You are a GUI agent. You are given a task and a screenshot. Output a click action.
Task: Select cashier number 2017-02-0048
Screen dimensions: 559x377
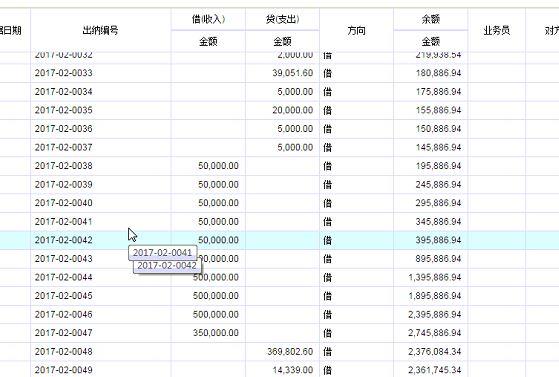coord(63,351)
